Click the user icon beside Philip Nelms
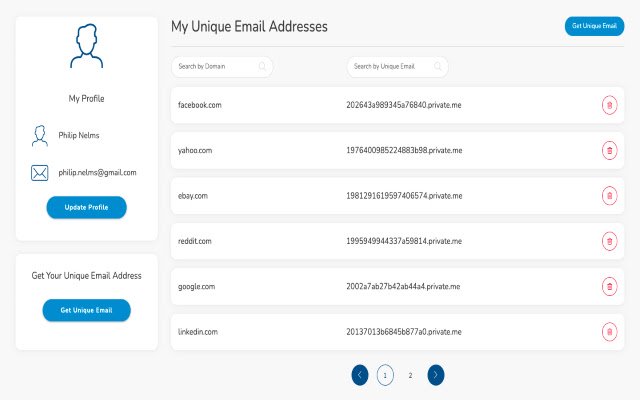 [40, 136]
